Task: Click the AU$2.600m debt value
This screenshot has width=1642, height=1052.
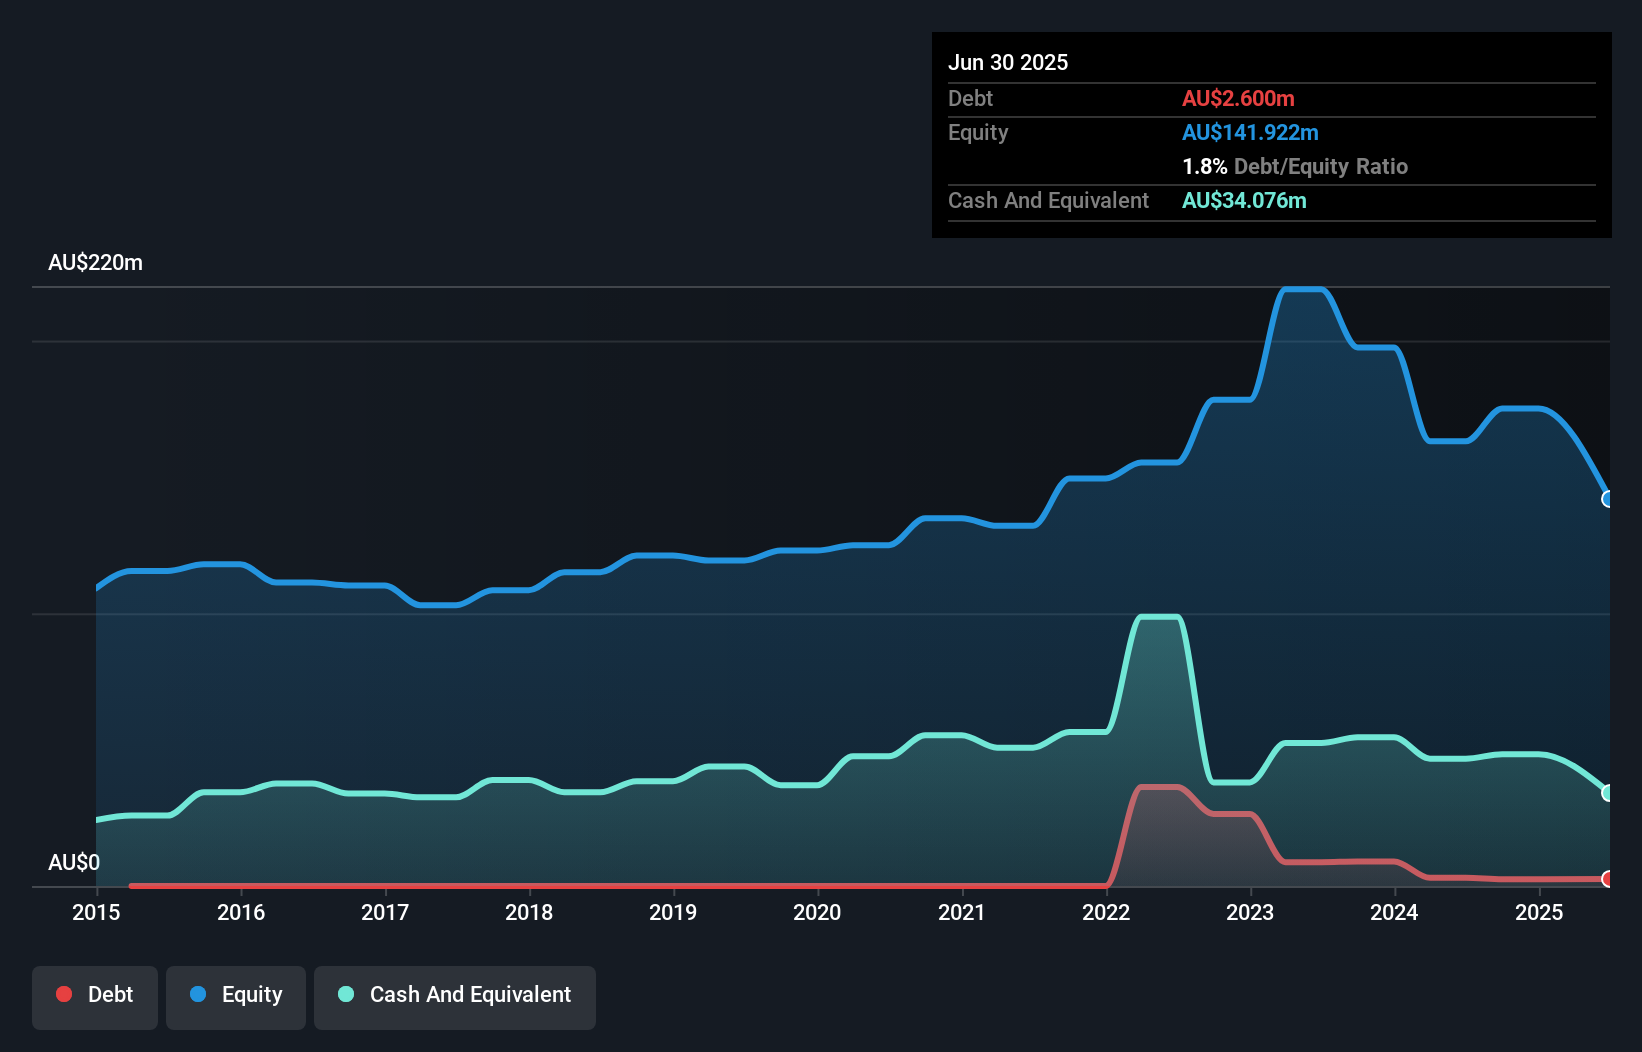Action: [x=1238, y=99]
